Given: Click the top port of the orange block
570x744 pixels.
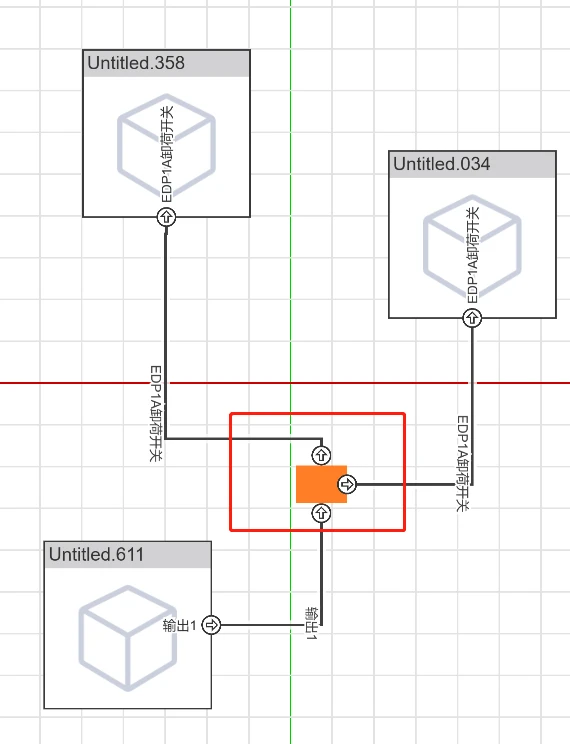Looking at the screenshot, I should tap(321, 456).
